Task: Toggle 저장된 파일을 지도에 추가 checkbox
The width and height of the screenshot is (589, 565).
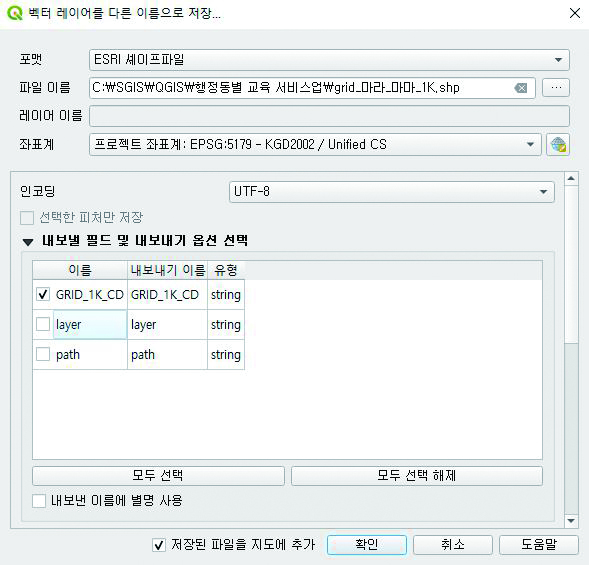Action: (x=159, y=545)
